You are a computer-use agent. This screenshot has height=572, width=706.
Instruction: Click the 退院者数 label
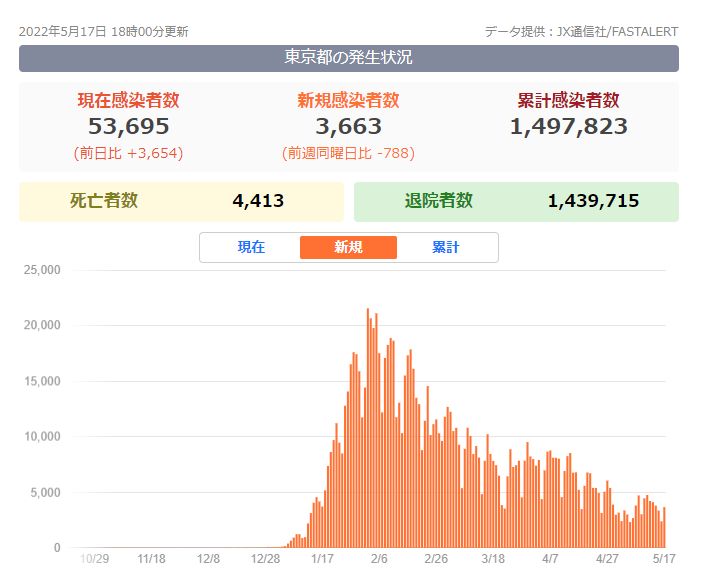(x=439, y=201)
